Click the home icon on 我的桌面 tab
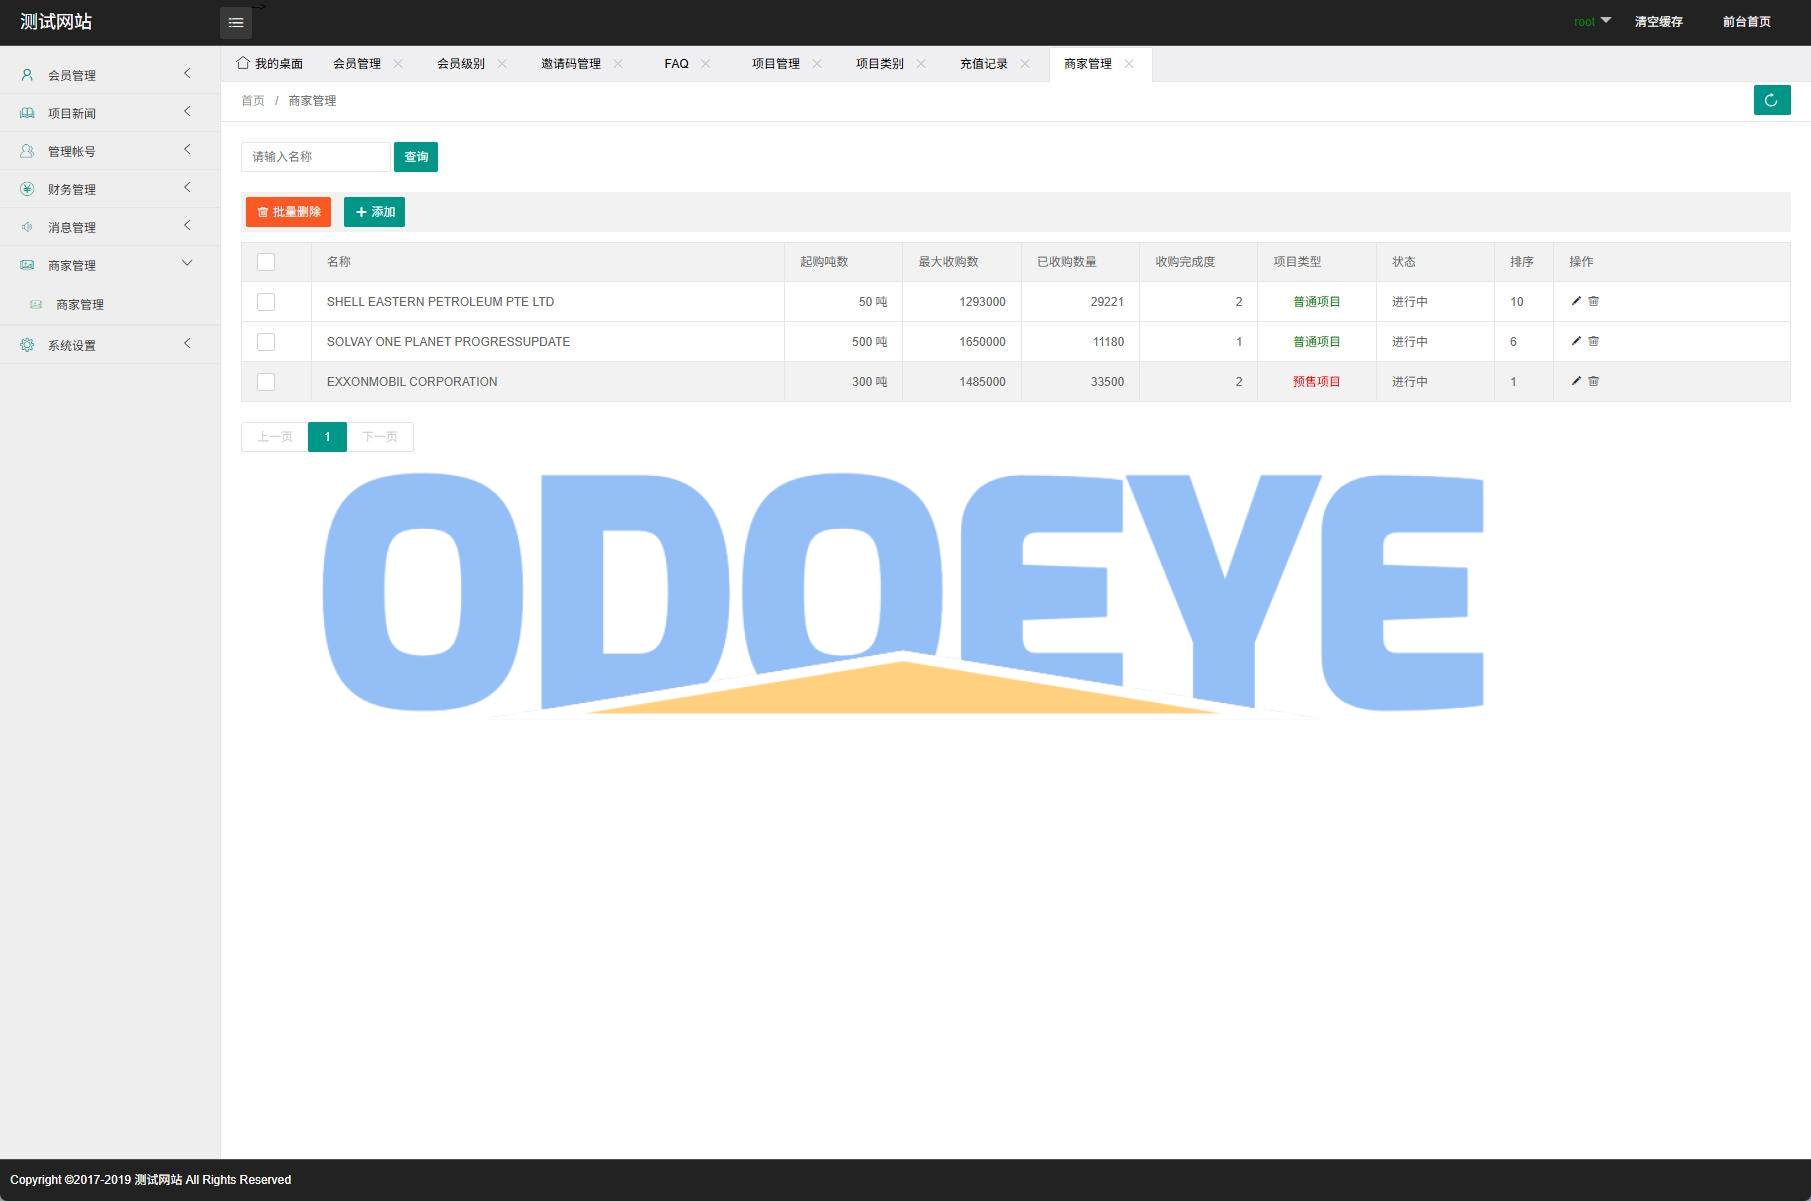The image size is (1811, 1201). 243,63
